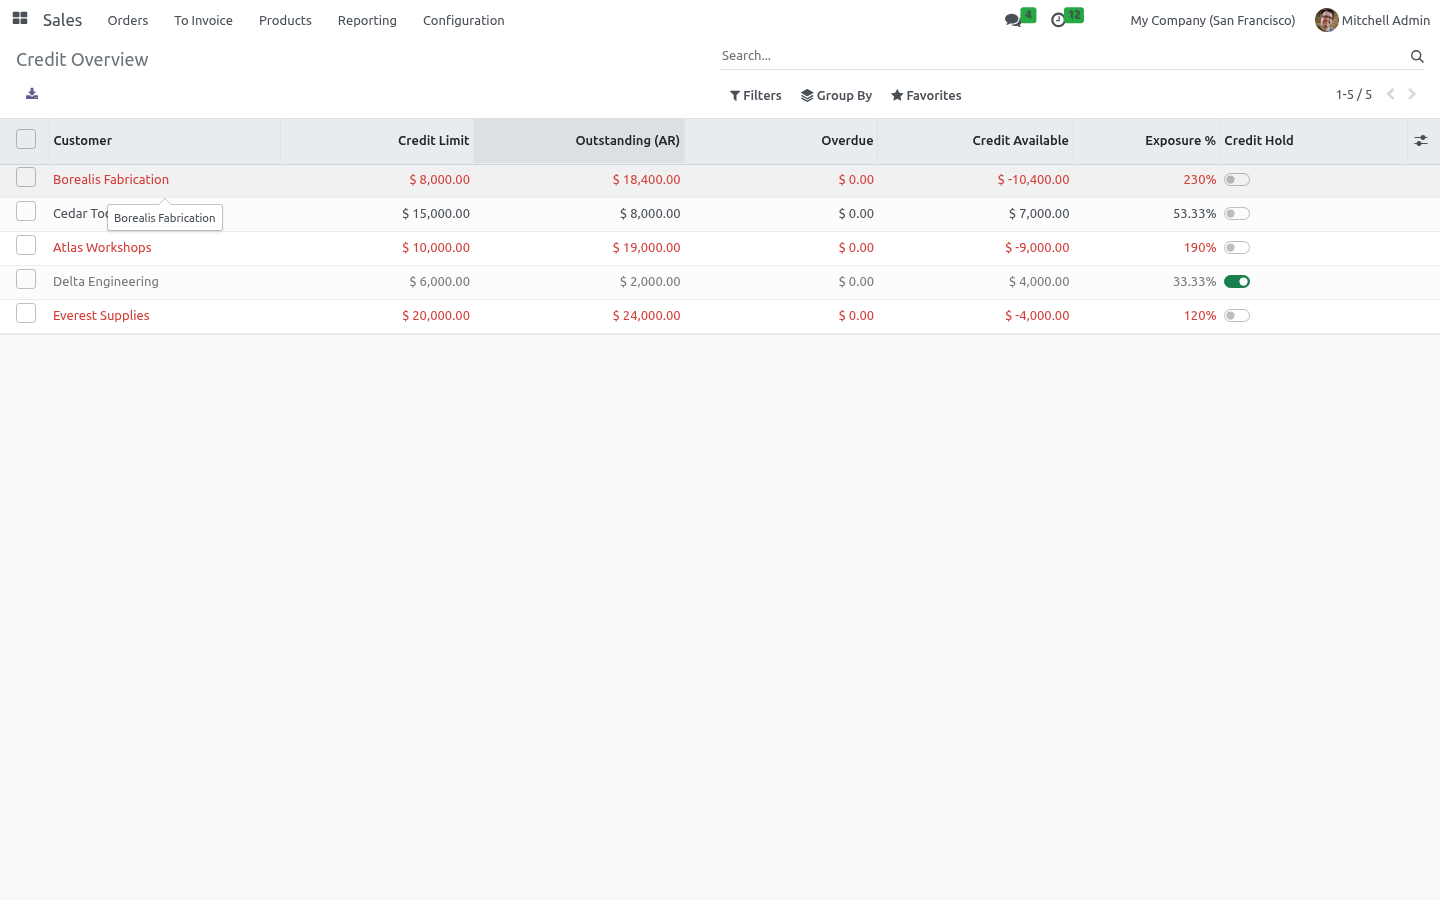Check the Atlas Workshops row checkbox

coord(26,246)
